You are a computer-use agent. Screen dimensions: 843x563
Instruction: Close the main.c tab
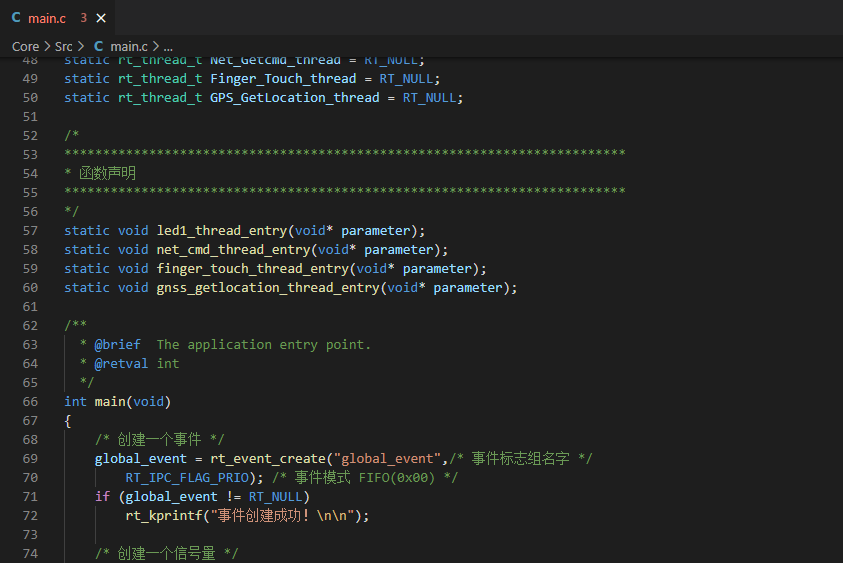click(101, 18)
